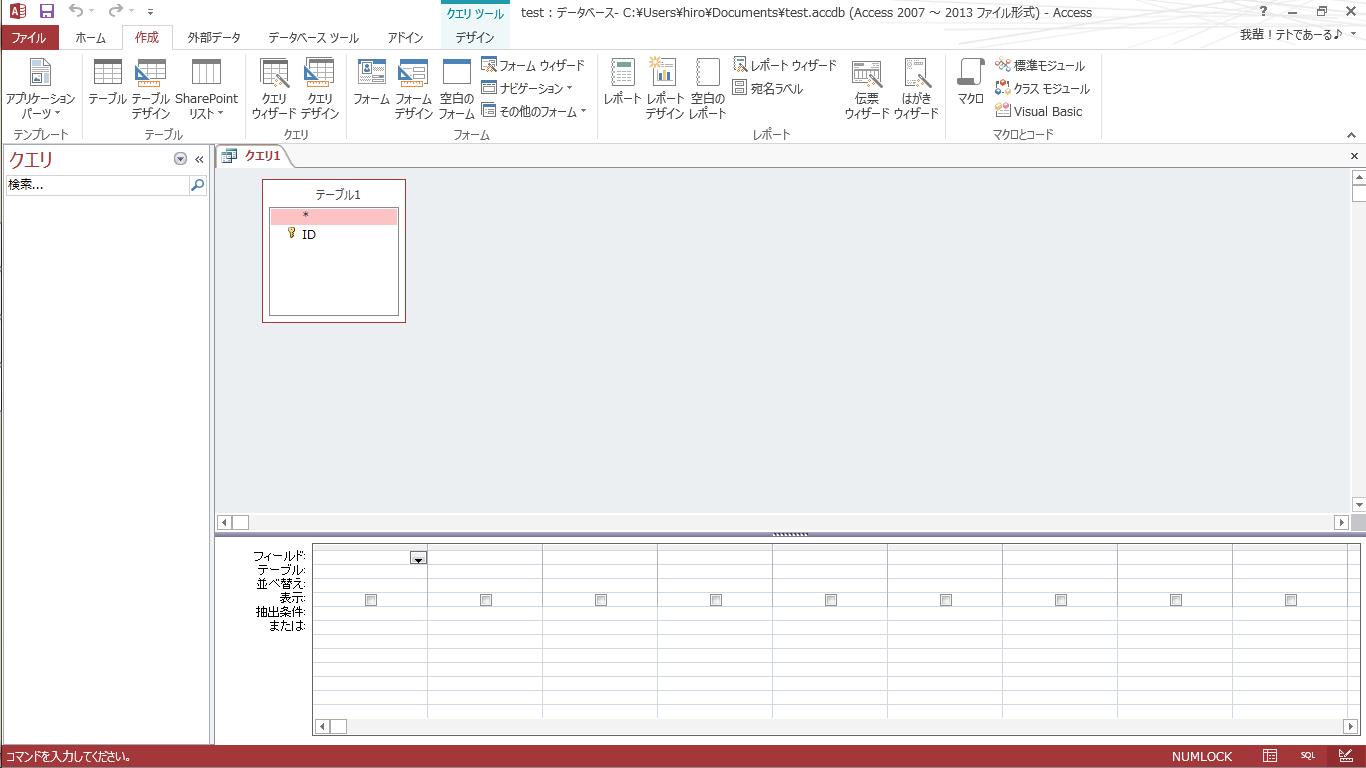Switch to datasheet view from status bar
The width and height of the screenshot is (1366, 768).
pos(1270,756)
